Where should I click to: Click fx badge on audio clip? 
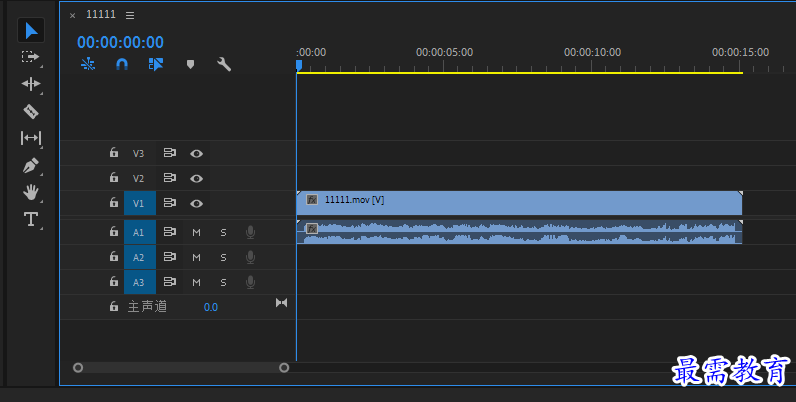click(x=312, y=228)
